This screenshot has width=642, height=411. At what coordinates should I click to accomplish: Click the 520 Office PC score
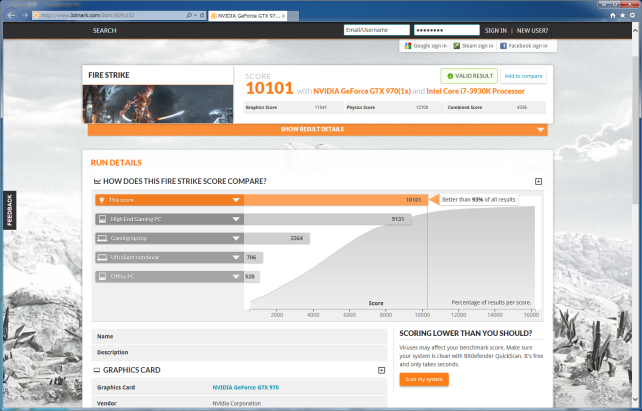click(x=250, y=277)
